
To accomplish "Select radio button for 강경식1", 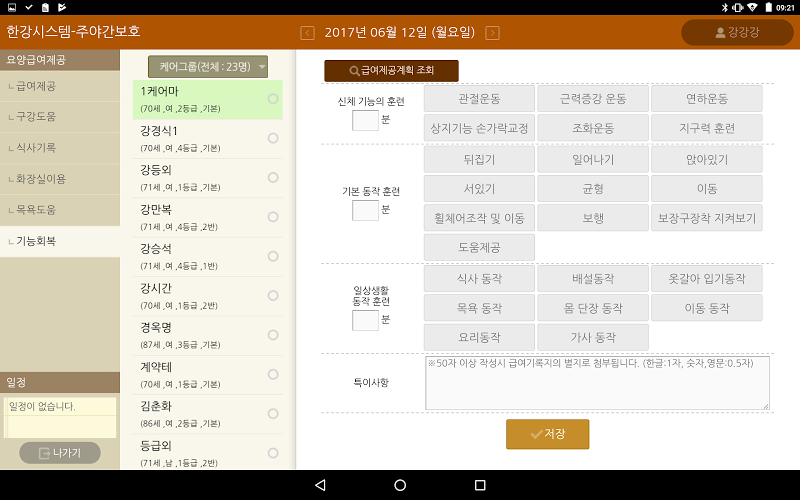I will pos(273,138).
